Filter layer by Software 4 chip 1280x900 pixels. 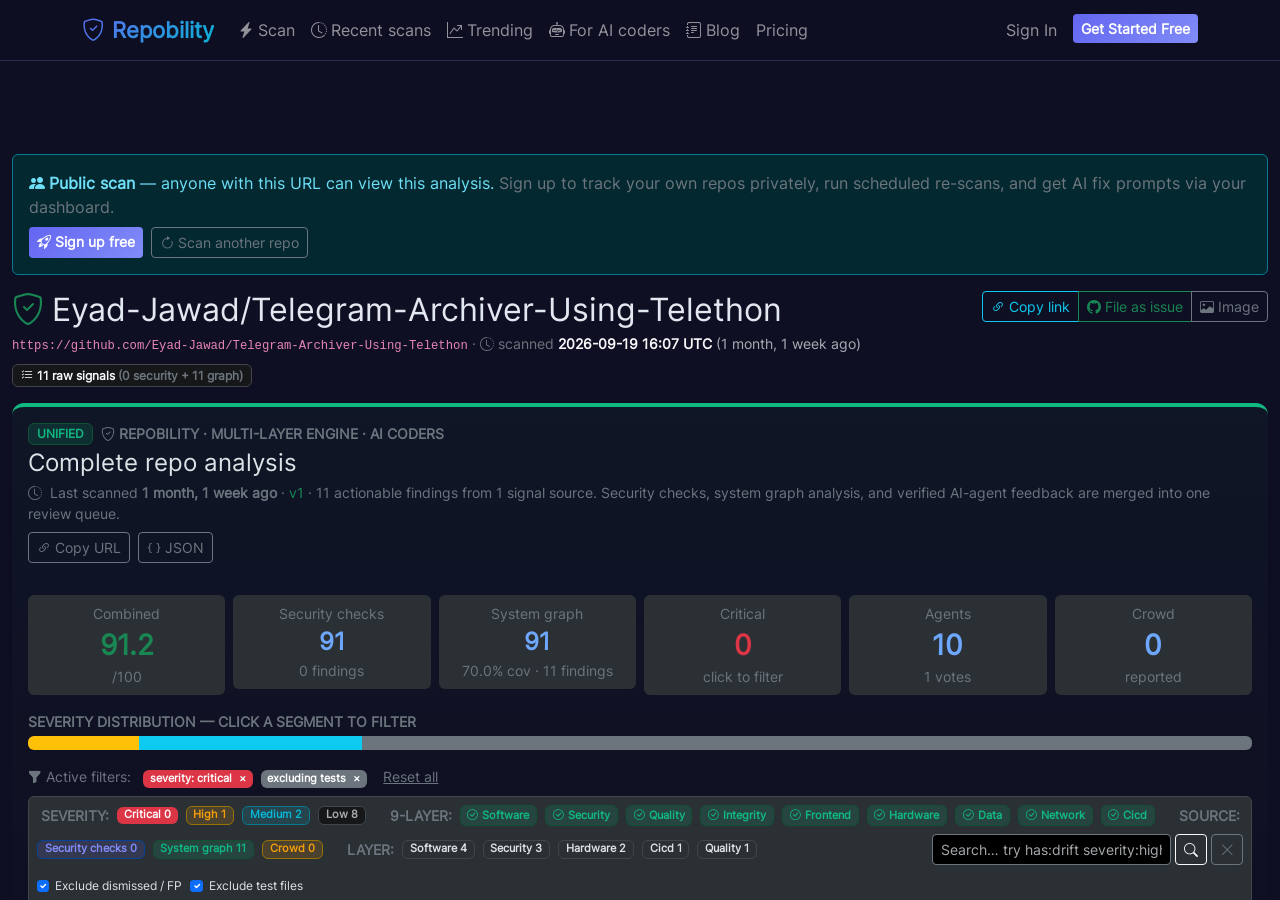[438, 849]
